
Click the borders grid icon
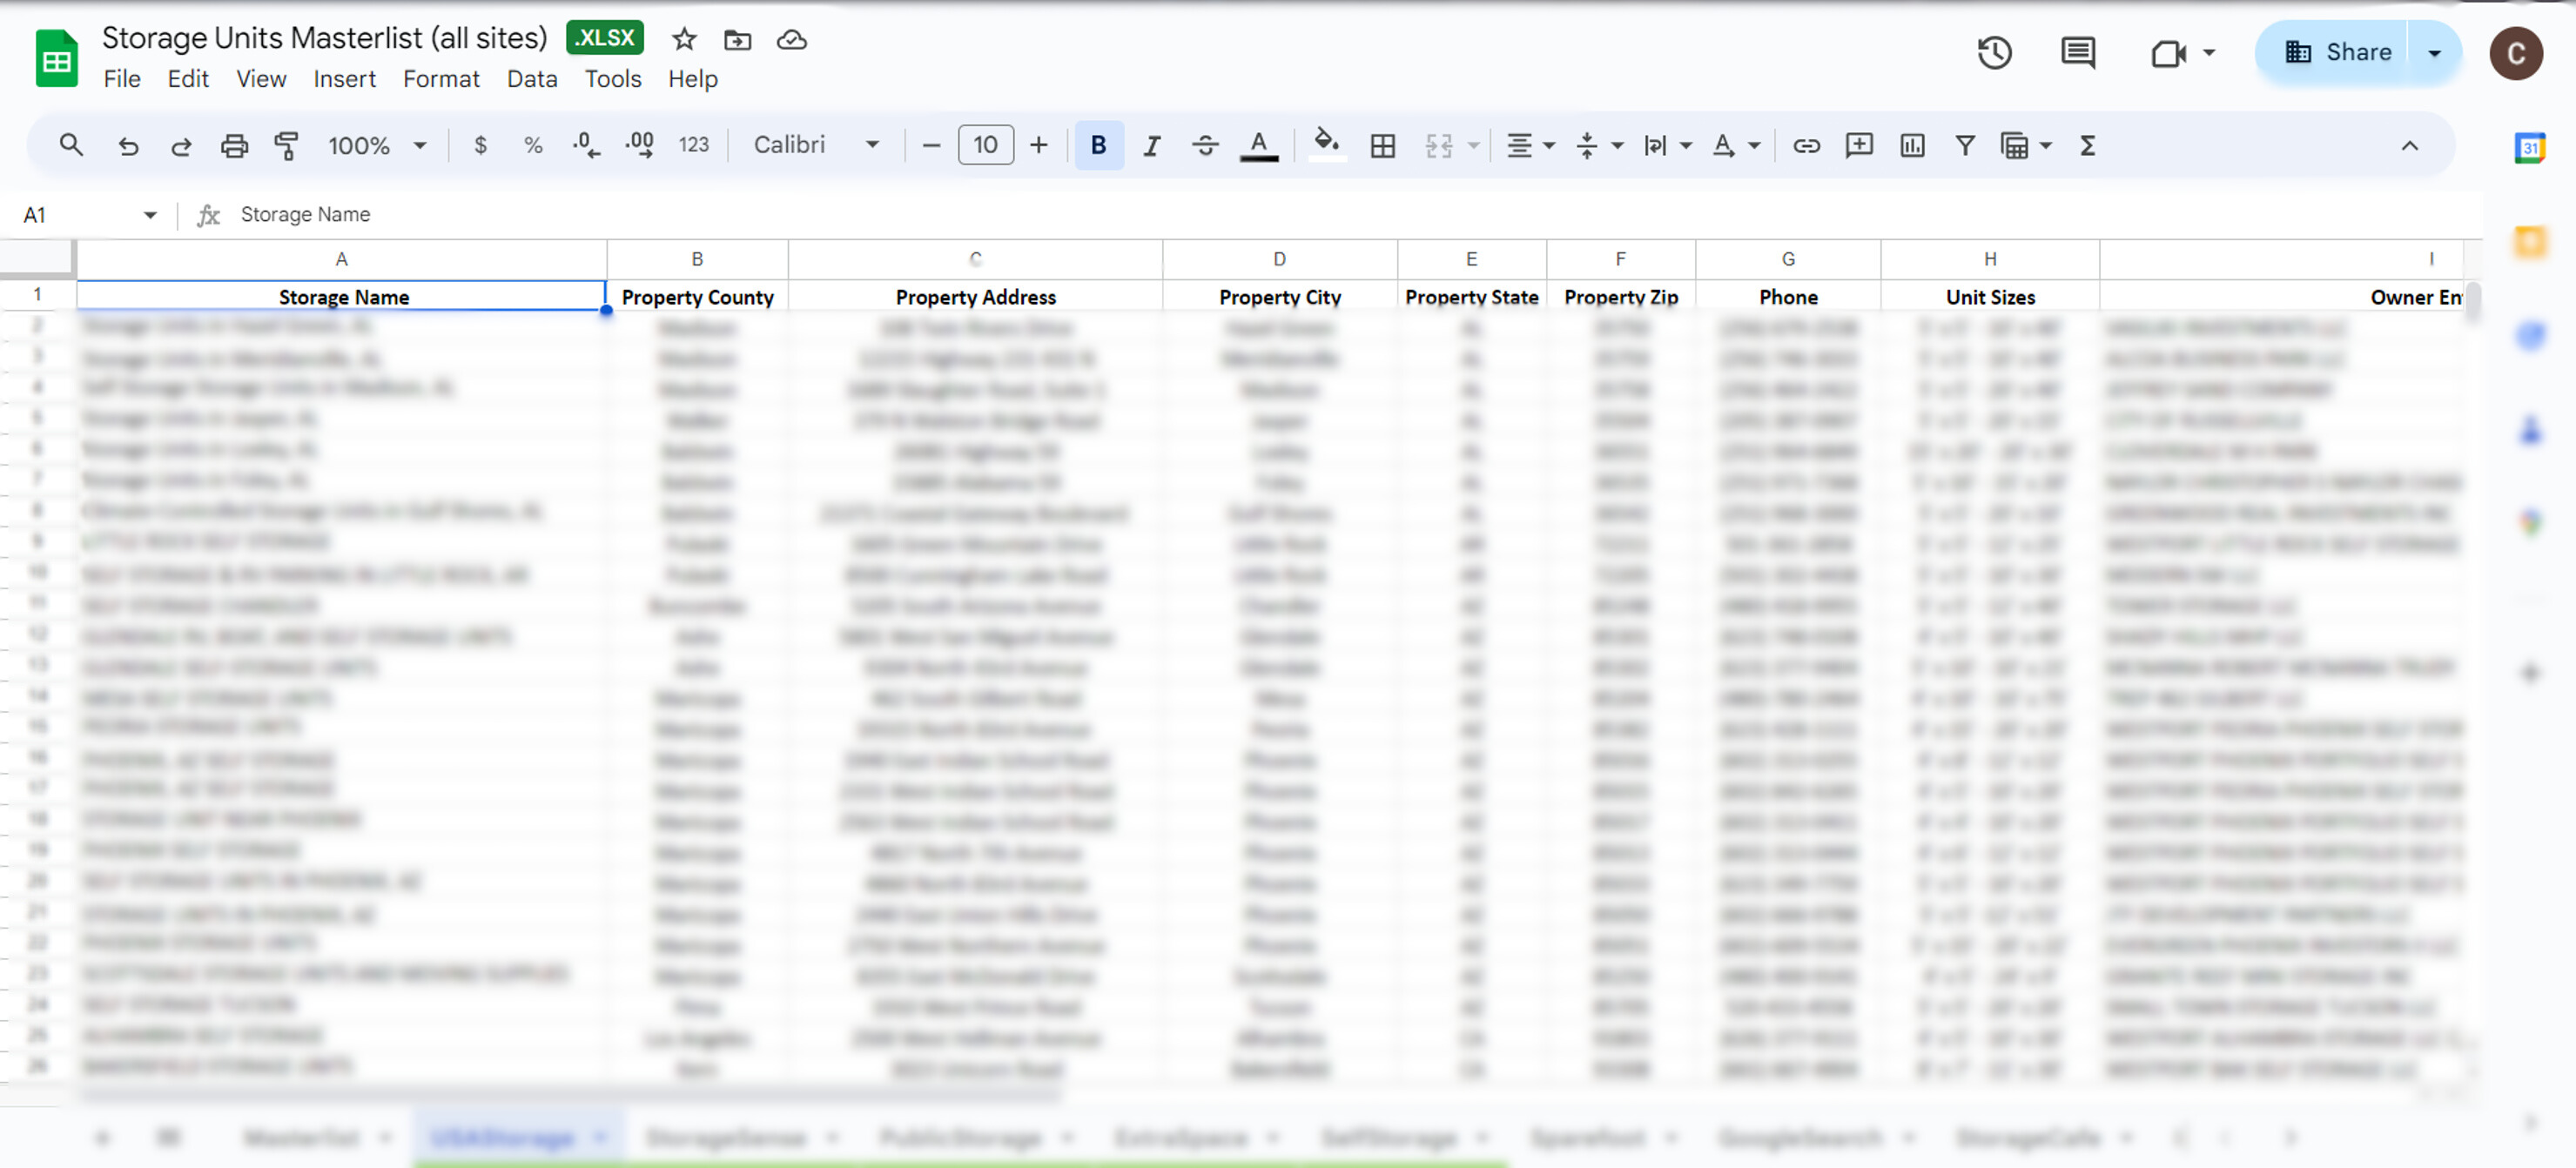tap(1382, 146)
